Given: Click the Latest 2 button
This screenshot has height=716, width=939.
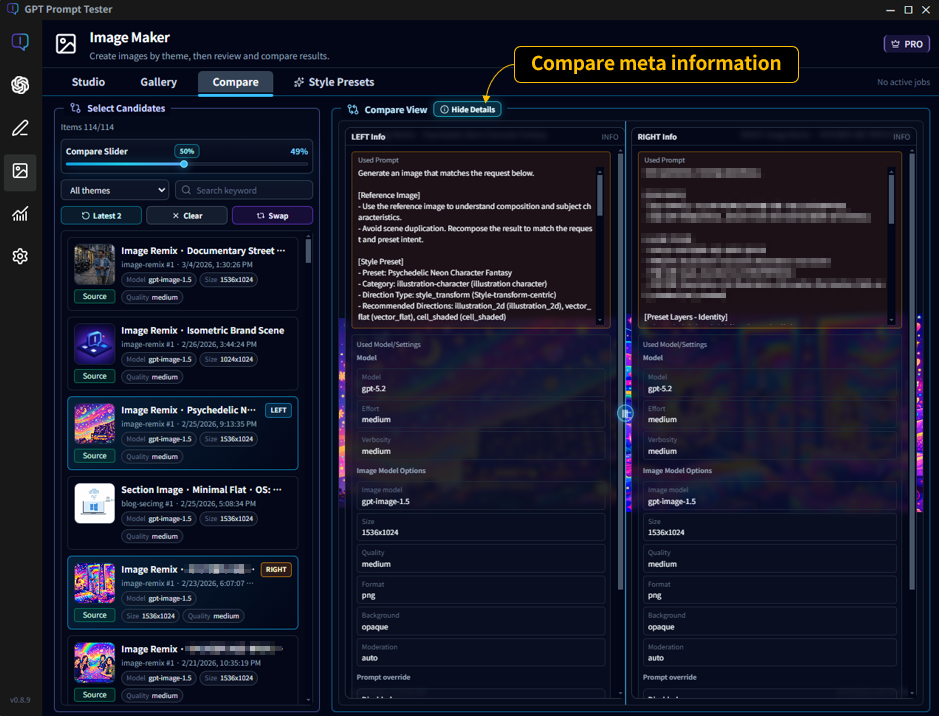Looking at the screenshot, I should point(100,216).
